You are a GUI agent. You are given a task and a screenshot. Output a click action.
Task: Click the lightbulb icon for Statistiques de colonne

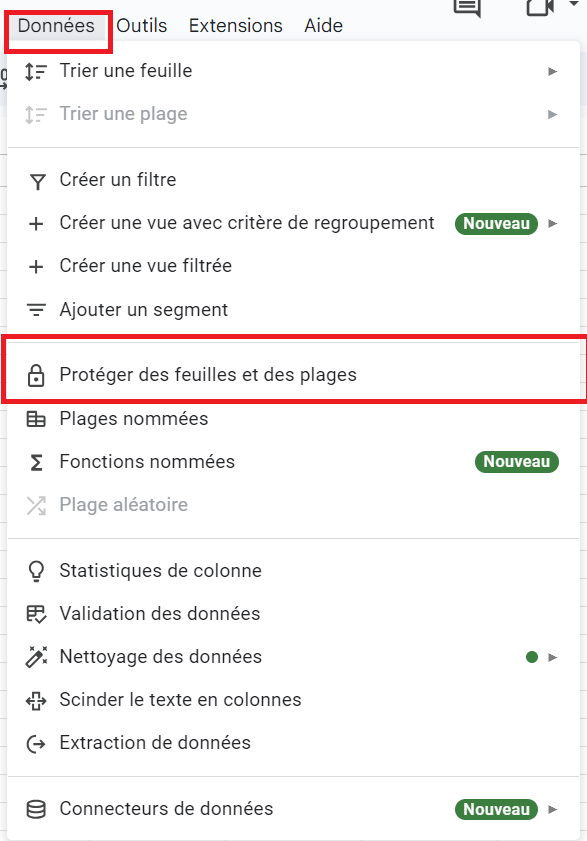pos(36,571)
